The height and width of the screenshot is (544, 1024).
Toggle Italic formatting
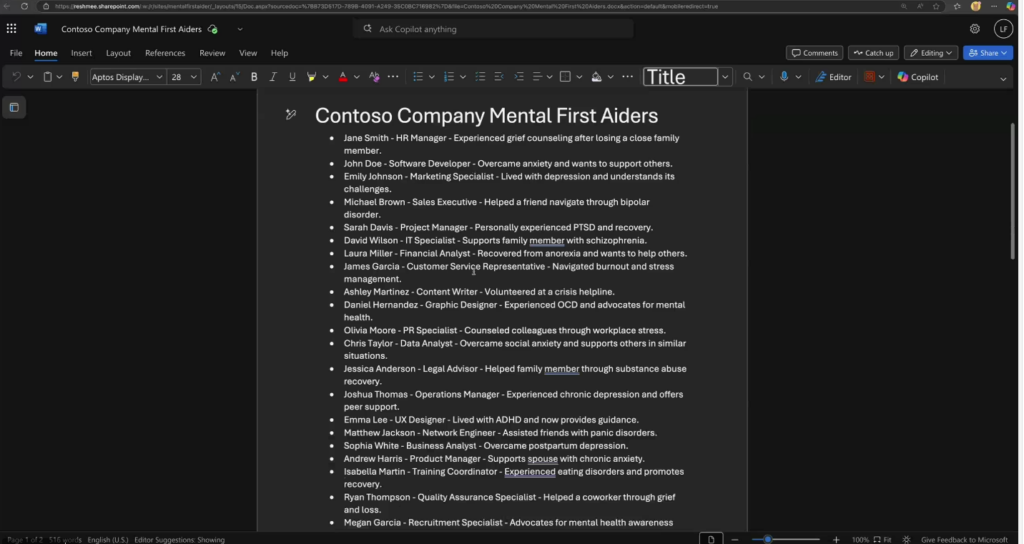[x=273, y=77]
